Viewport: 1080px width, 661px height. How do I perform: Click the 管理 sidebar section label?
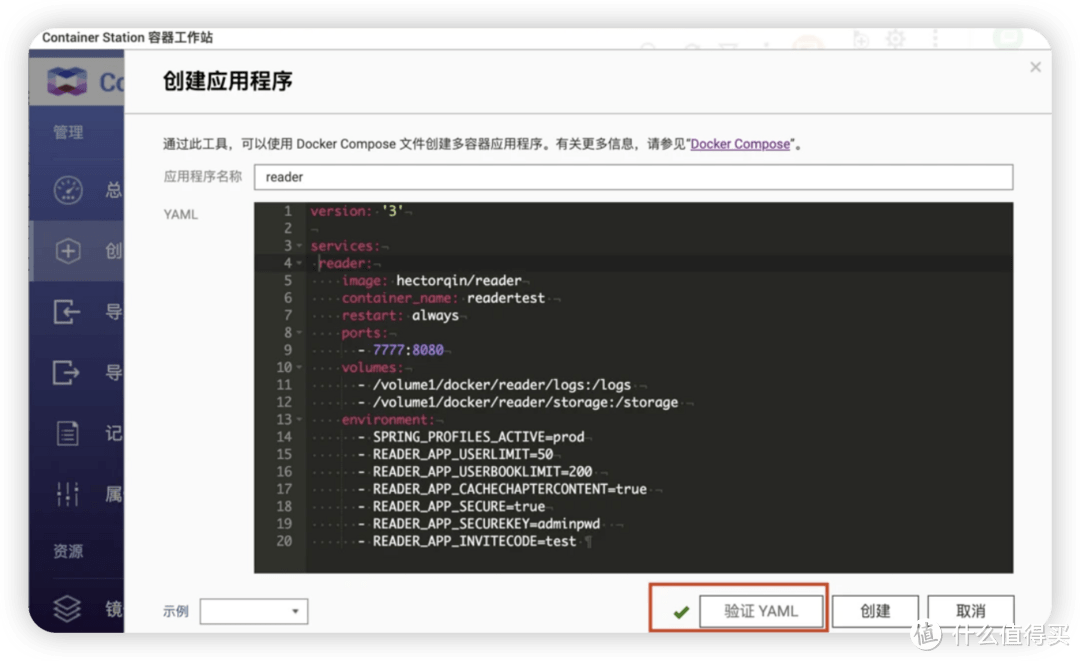[x=68, y=132]
